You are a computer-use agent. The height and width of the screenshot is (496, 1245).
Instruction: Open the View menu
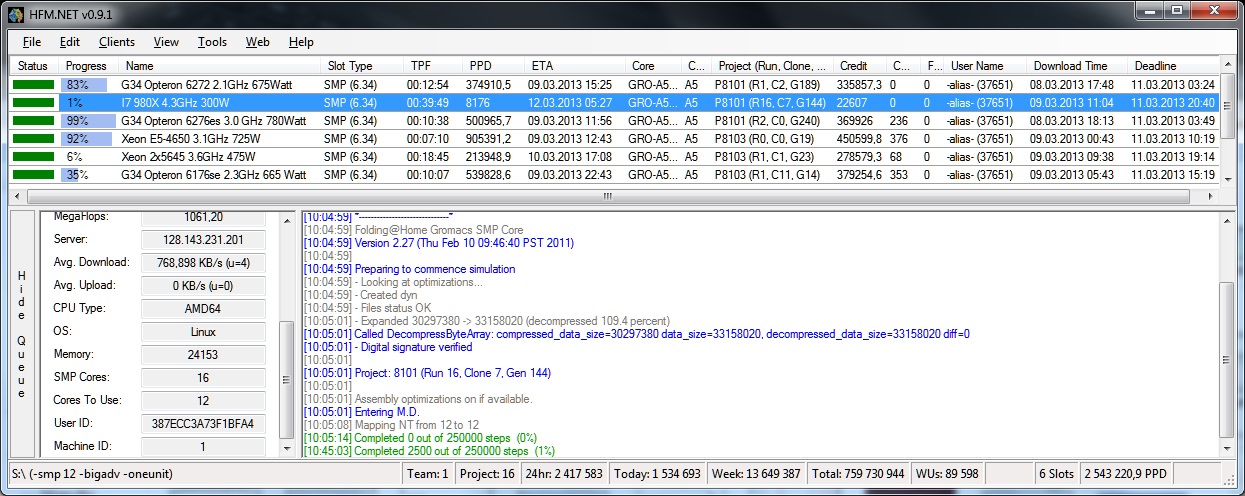click(166, 42)
